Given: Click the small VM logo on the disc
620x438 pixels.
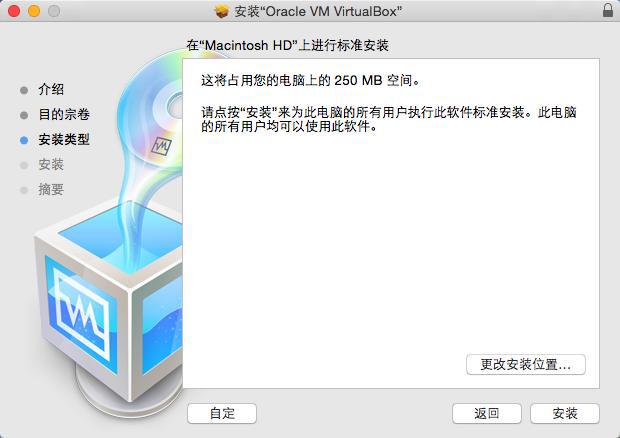Looking at the screenshot, I should pos(161,146).
